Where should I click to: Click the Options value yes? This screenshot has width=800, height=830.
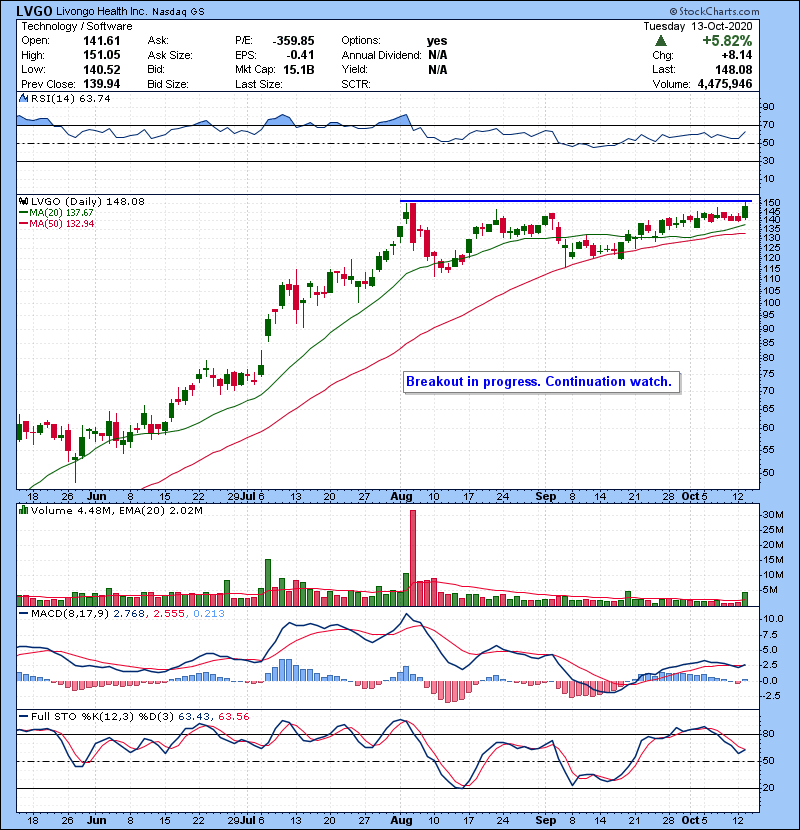[x=437, y=41]
